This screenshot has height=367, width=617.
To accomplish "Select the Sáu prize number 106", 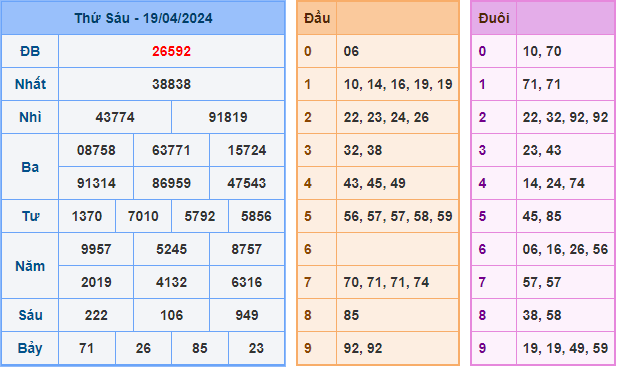I will [x=172, y=315].
